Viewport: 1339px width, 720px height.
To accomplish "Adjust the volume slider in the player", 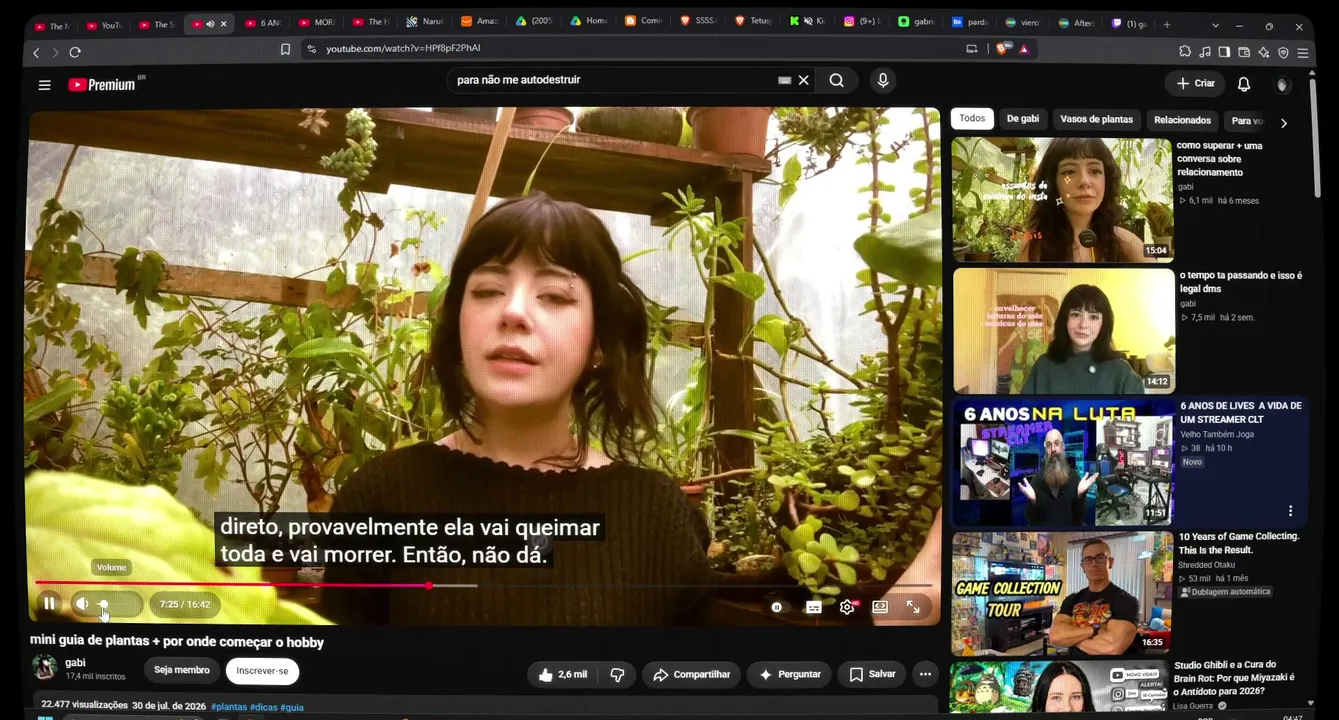I will 116,604.
